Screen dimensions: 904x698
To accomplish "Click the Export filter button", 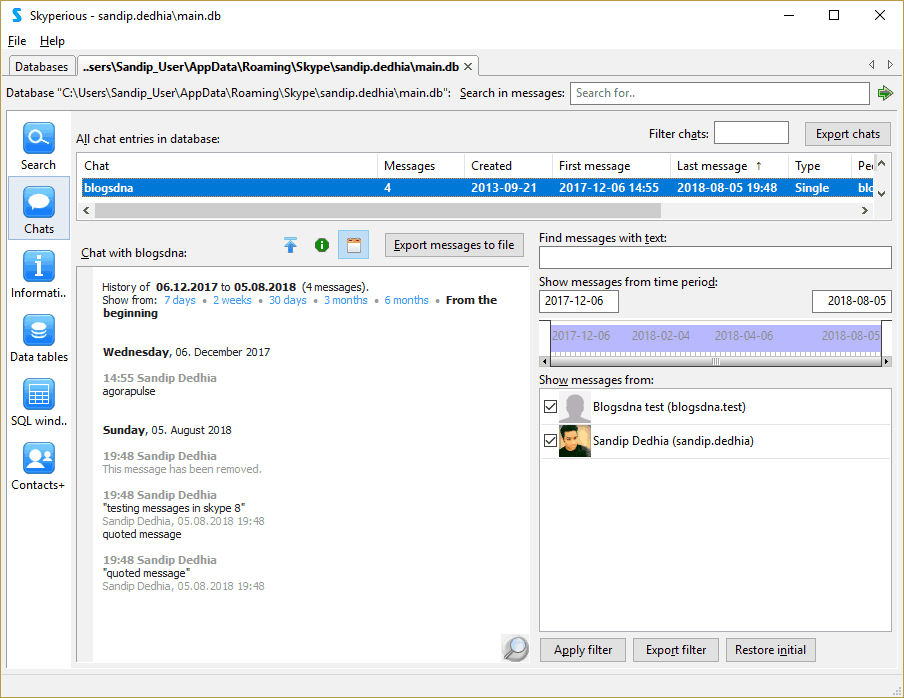I will point(676,650).
